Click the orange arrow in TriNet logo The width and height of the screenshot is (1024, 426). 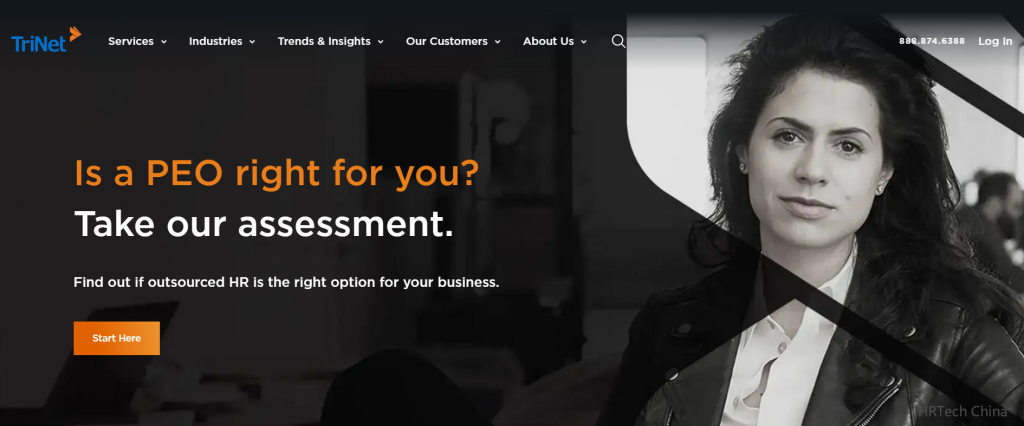(x=75, y=33)
